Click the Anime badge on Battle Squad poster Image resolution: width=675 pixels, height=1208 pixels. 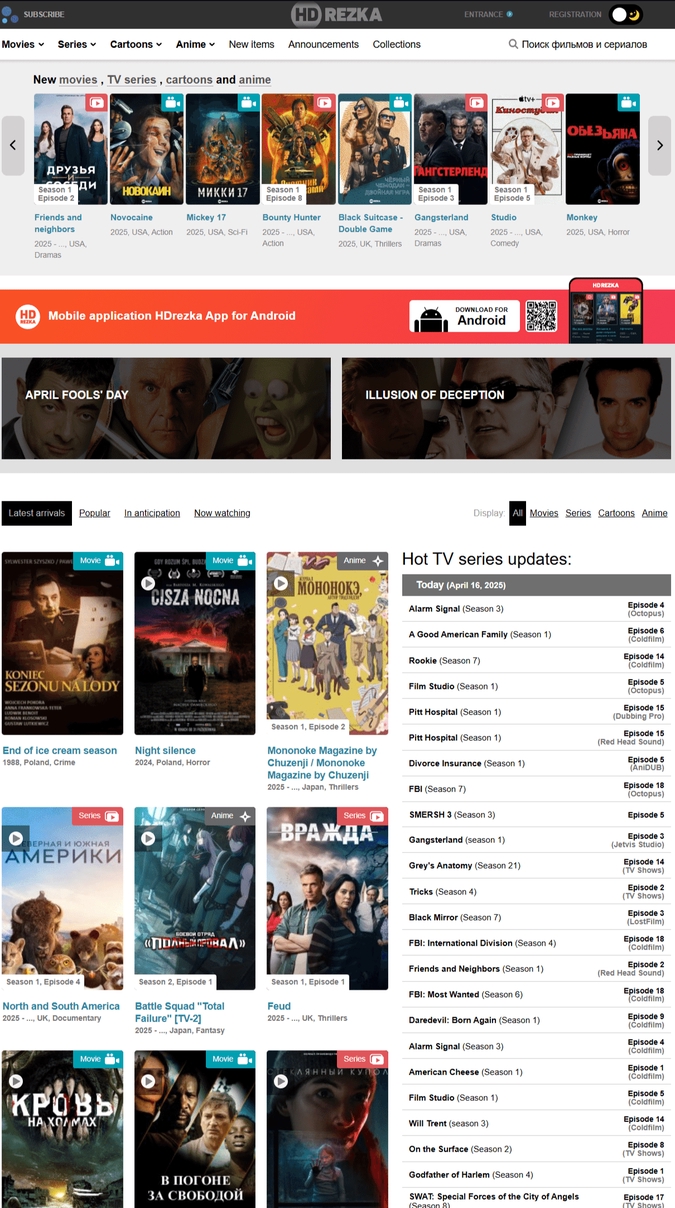[231, 816]
